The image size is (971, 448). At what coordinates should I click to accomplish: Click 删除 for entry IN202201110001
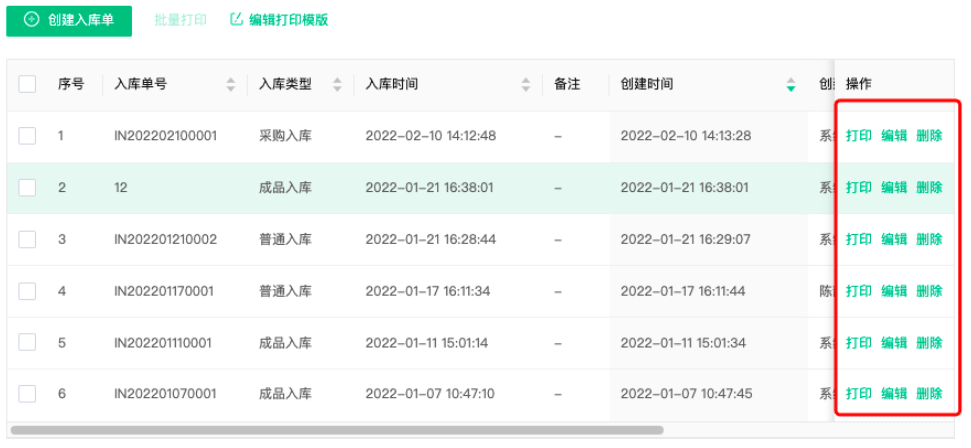point(929,343)
